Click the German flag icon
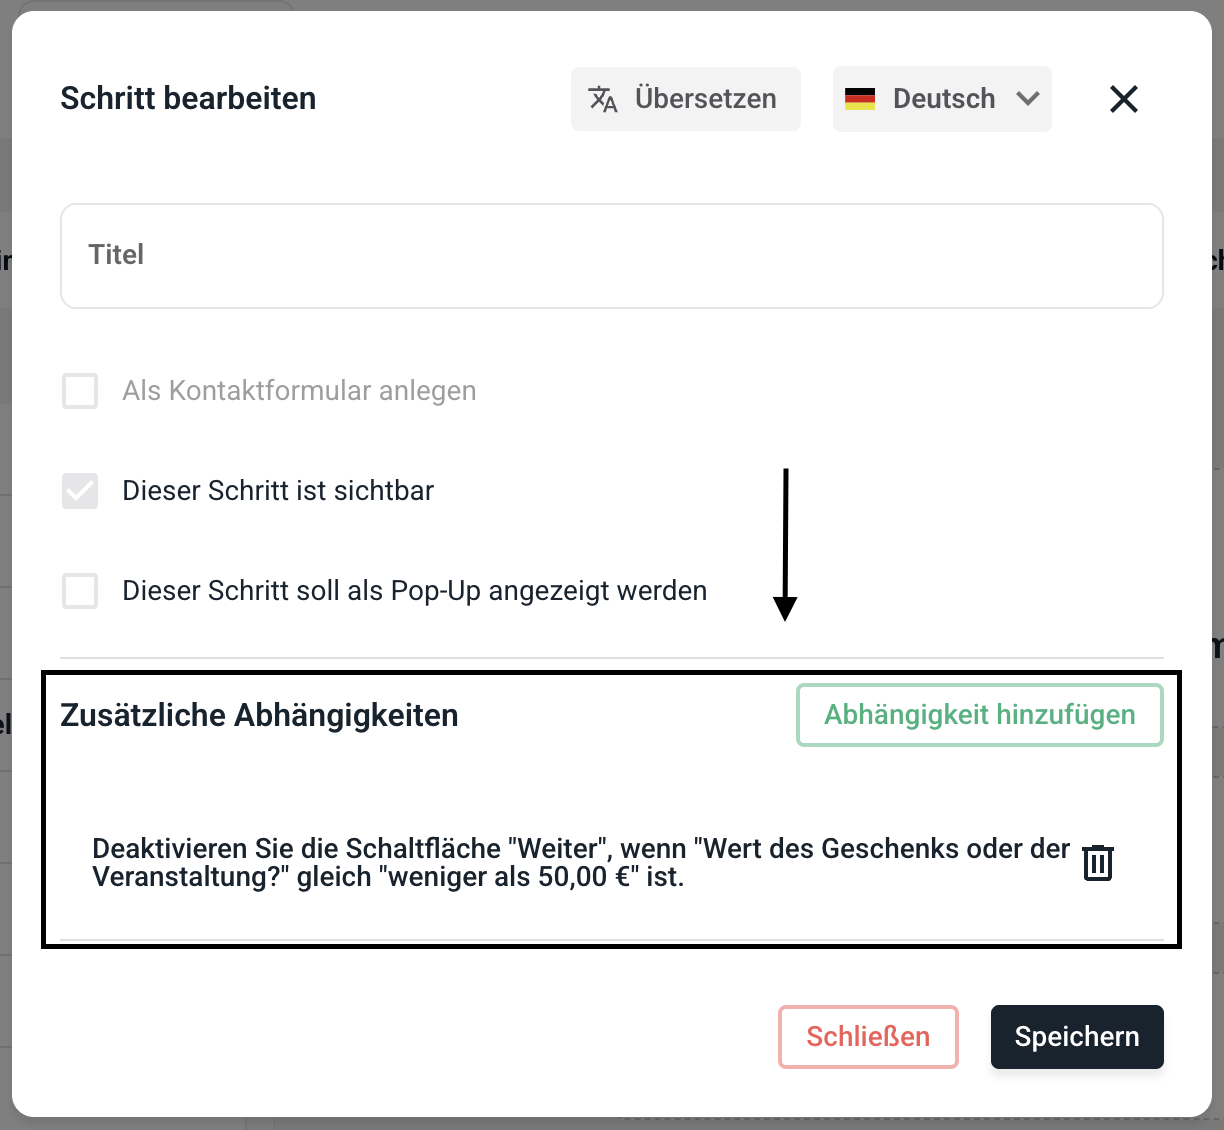1224x1130 pixels. pyautogui.click(x=860, y=99)
